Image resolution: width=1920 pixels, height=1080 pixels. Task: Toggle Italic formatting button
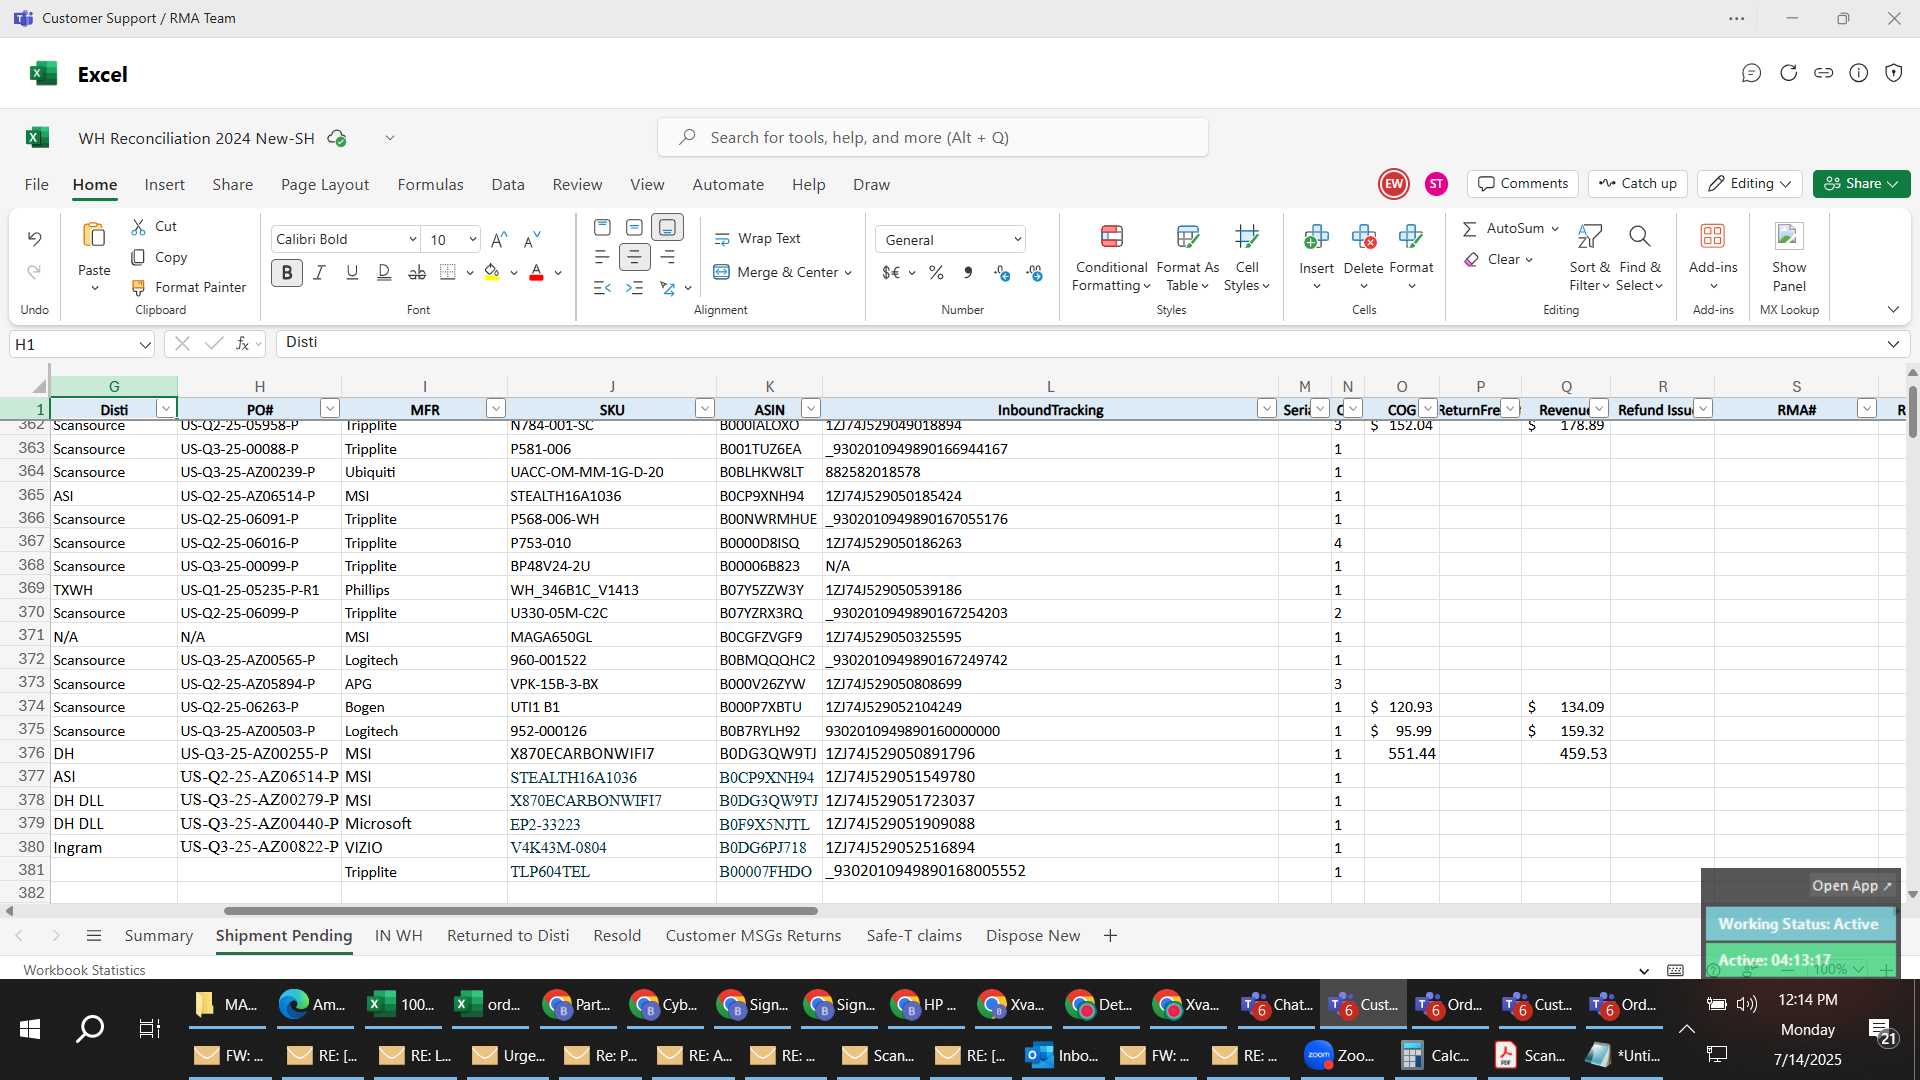click(319, 272)
